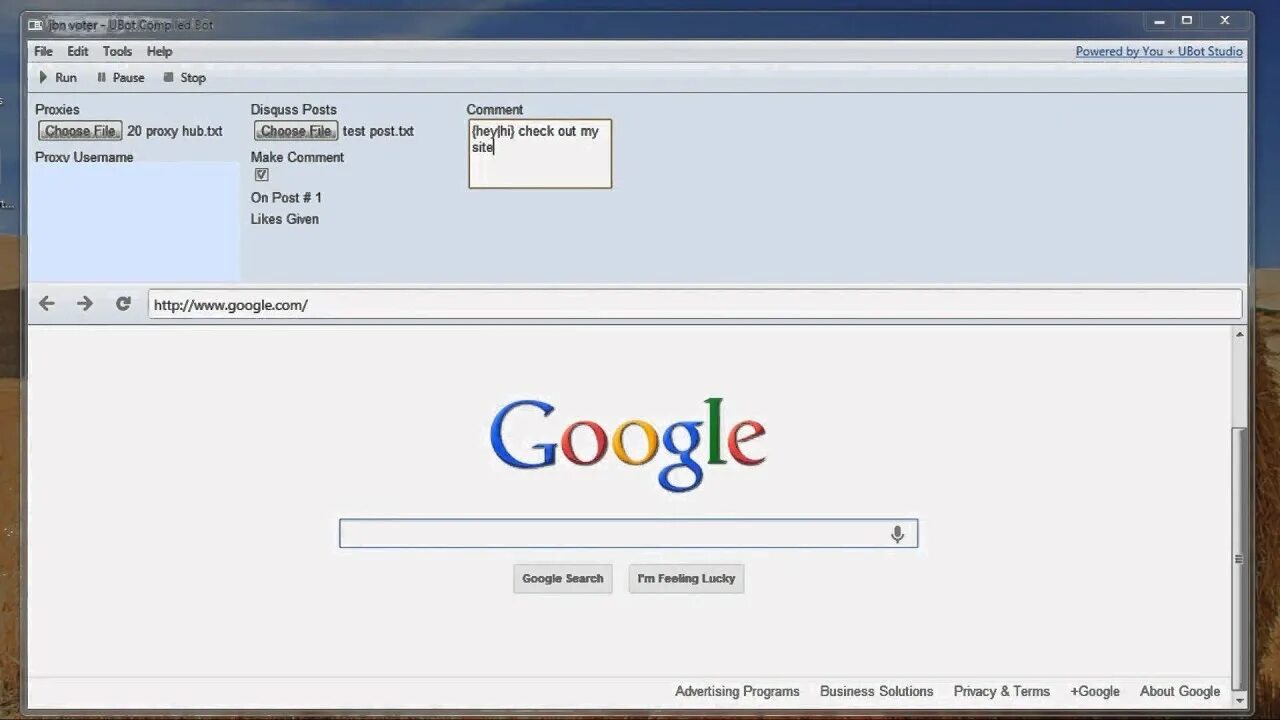The height and width of the screenshot is (720, 1280).
Task: Click the microphone voice search icon
Action: point(897,534)
